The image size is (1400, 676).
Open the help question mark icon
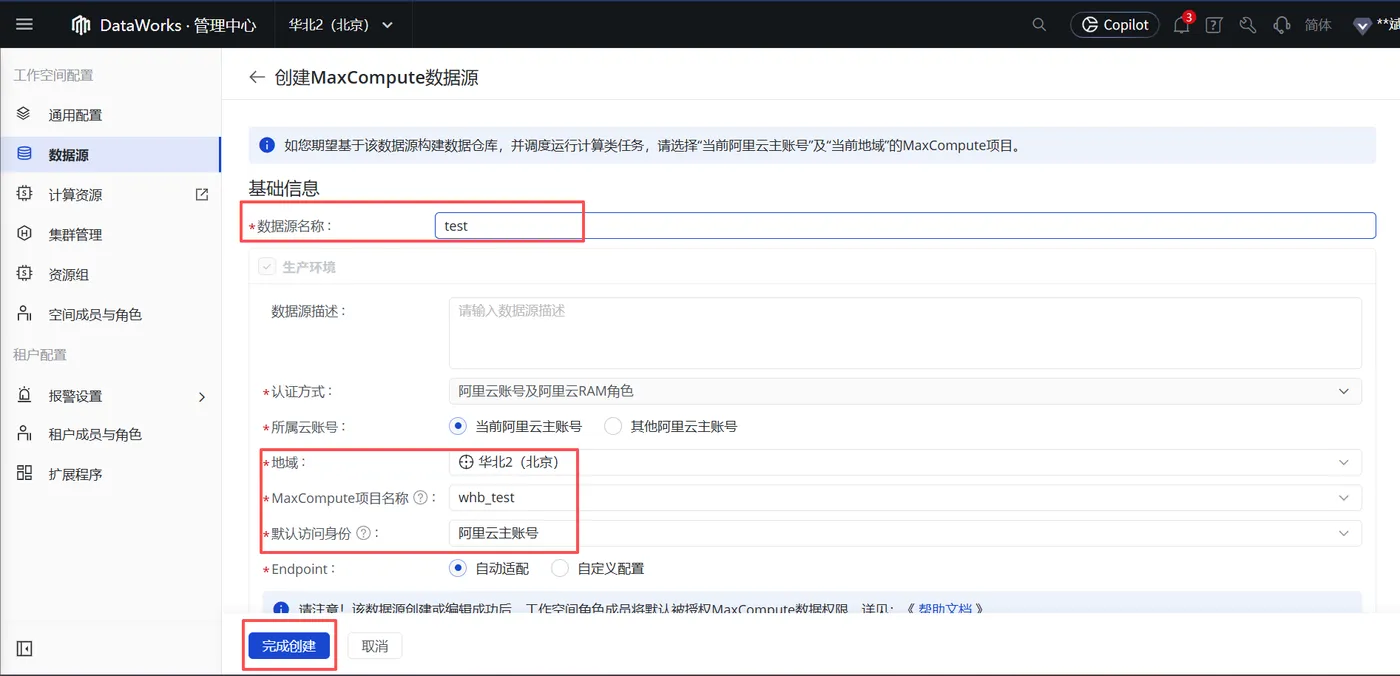(x=1214, y=25)
